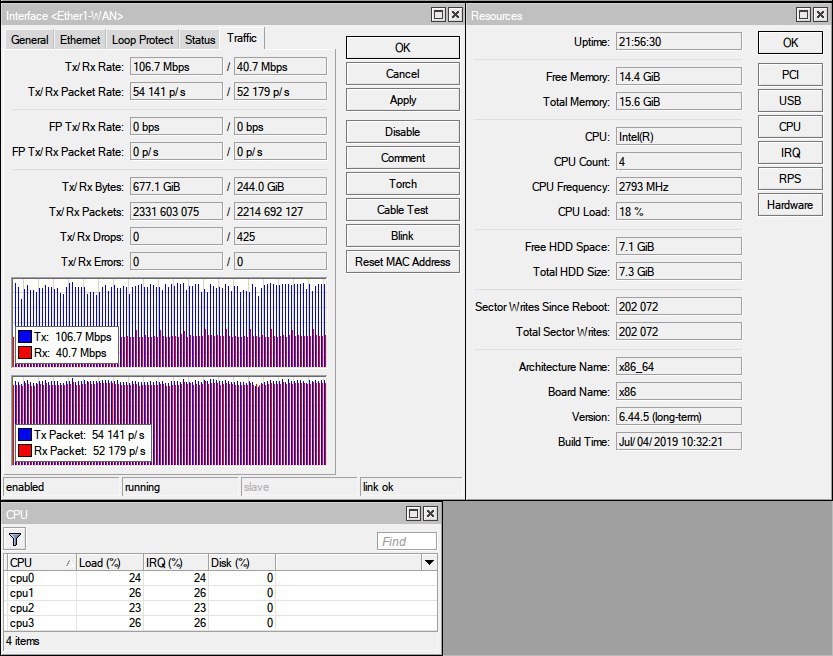Image resolution: width=833 pixels, height=656 pixels.
Task: Click the Uptime value 21:56:30
Action: 678,41
